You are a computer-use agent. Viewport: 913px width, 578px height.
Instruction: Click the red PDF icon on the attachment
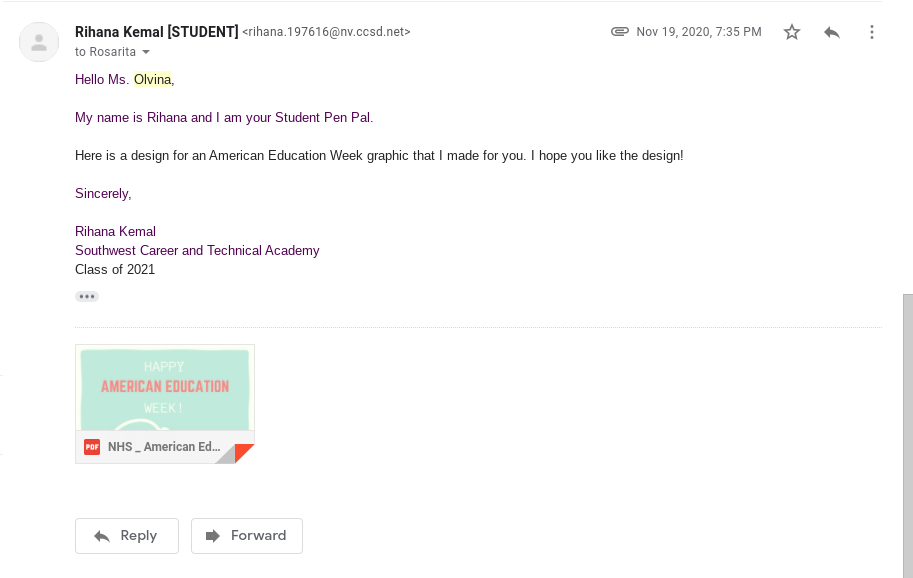(92, 447)
